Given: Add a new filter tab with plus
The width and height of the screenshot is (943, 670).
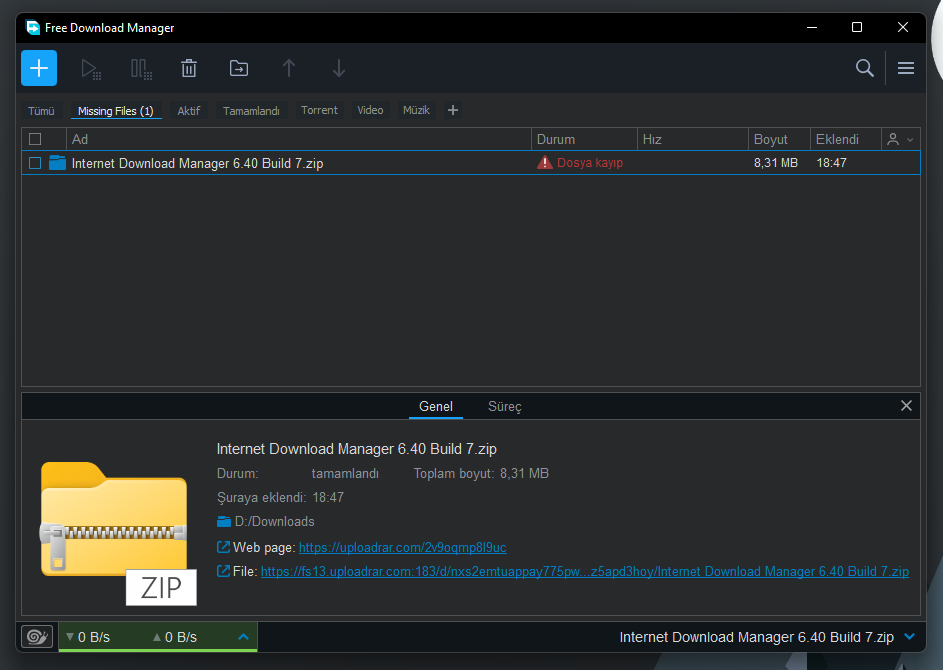Looking at the screenshot, I should (453, 110).
